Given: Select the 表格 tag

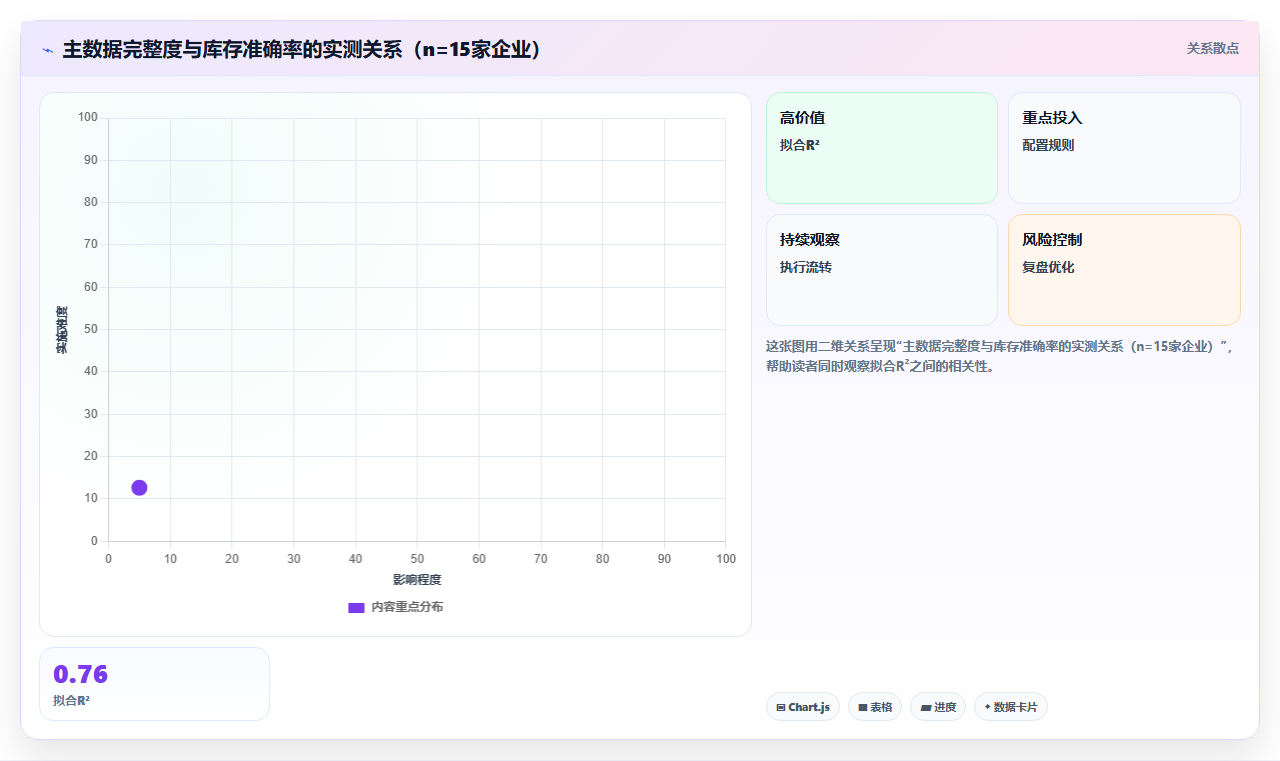Looking at the screenshot, I should [x=875, y=707].
